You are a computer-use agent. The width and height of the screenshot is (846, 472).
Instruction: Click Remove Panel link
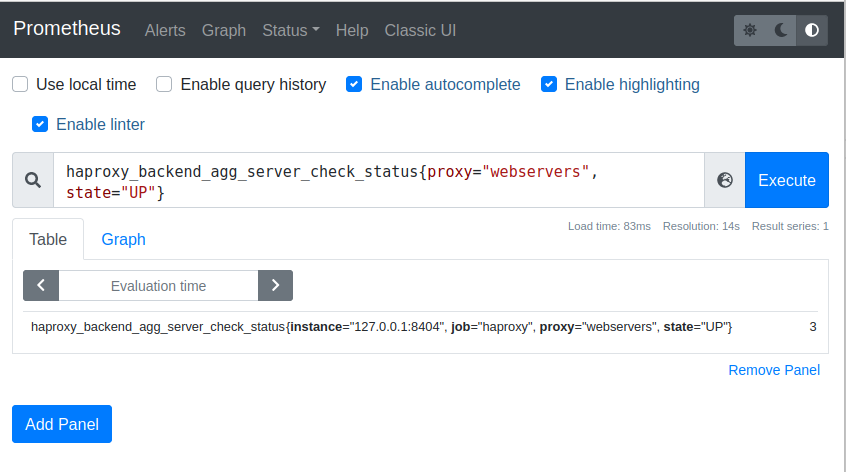(x=774, y=370)
